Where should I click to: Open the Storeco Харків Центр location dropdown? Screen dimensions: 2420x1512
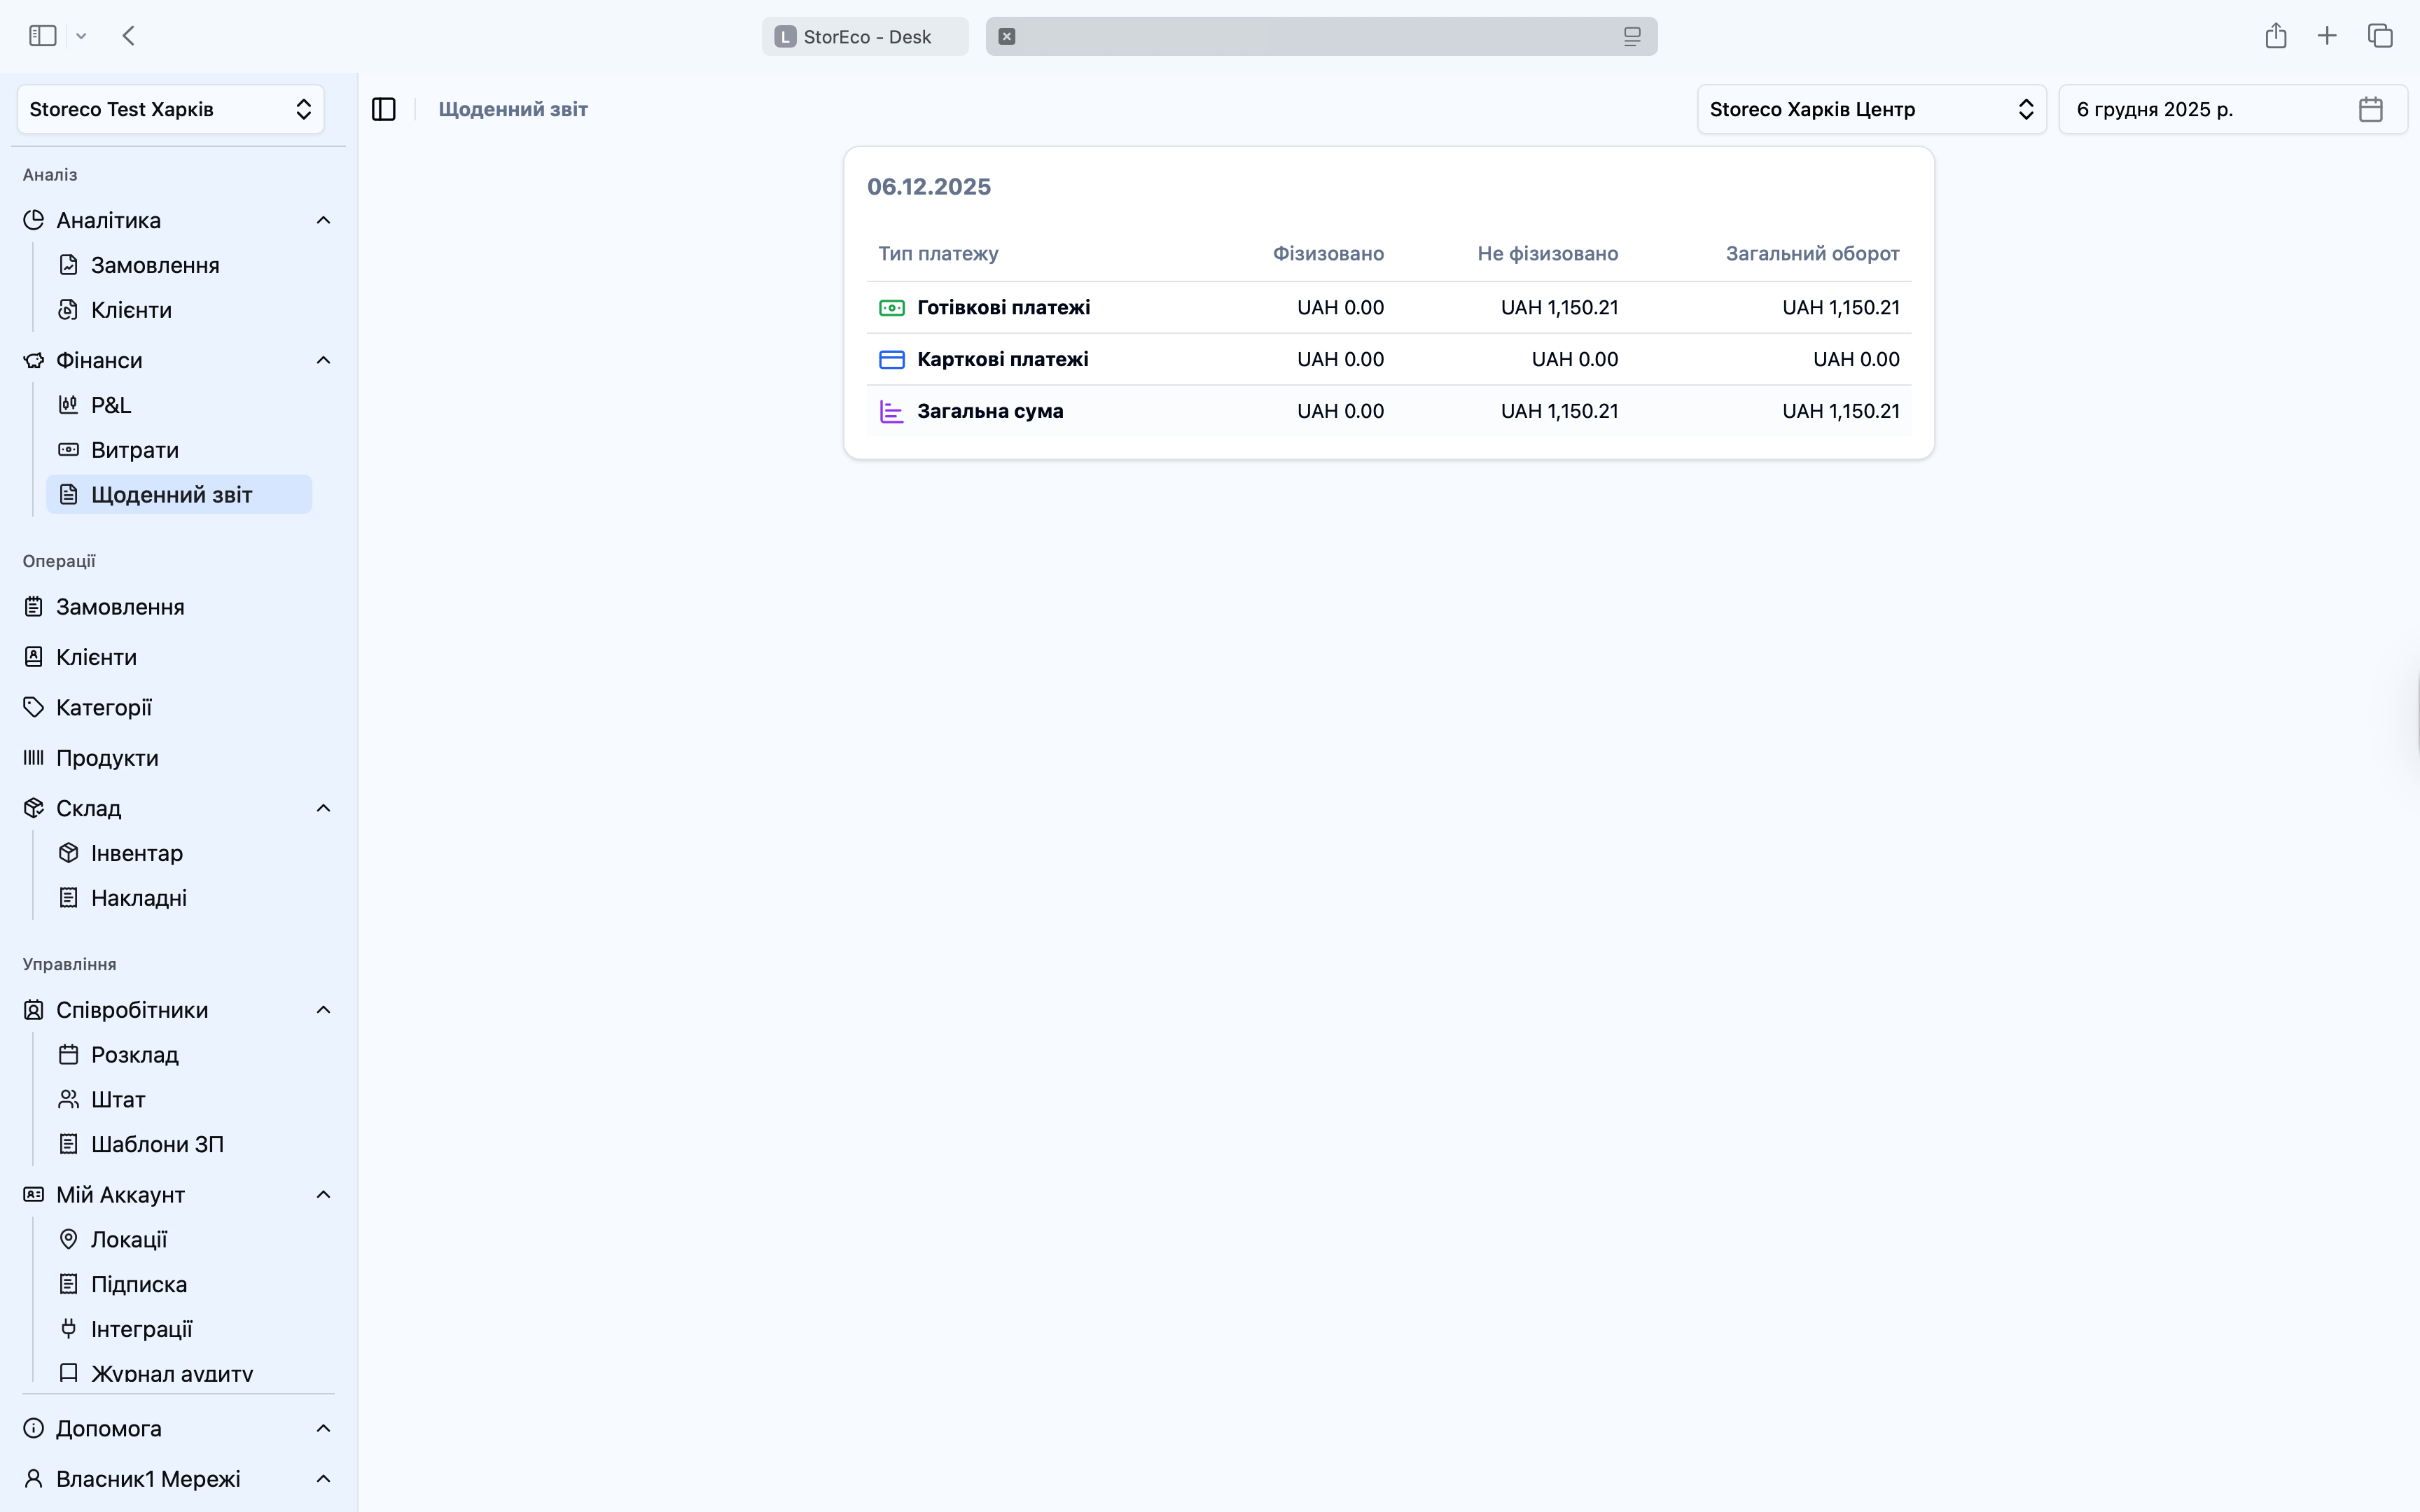pos(1871,109)
